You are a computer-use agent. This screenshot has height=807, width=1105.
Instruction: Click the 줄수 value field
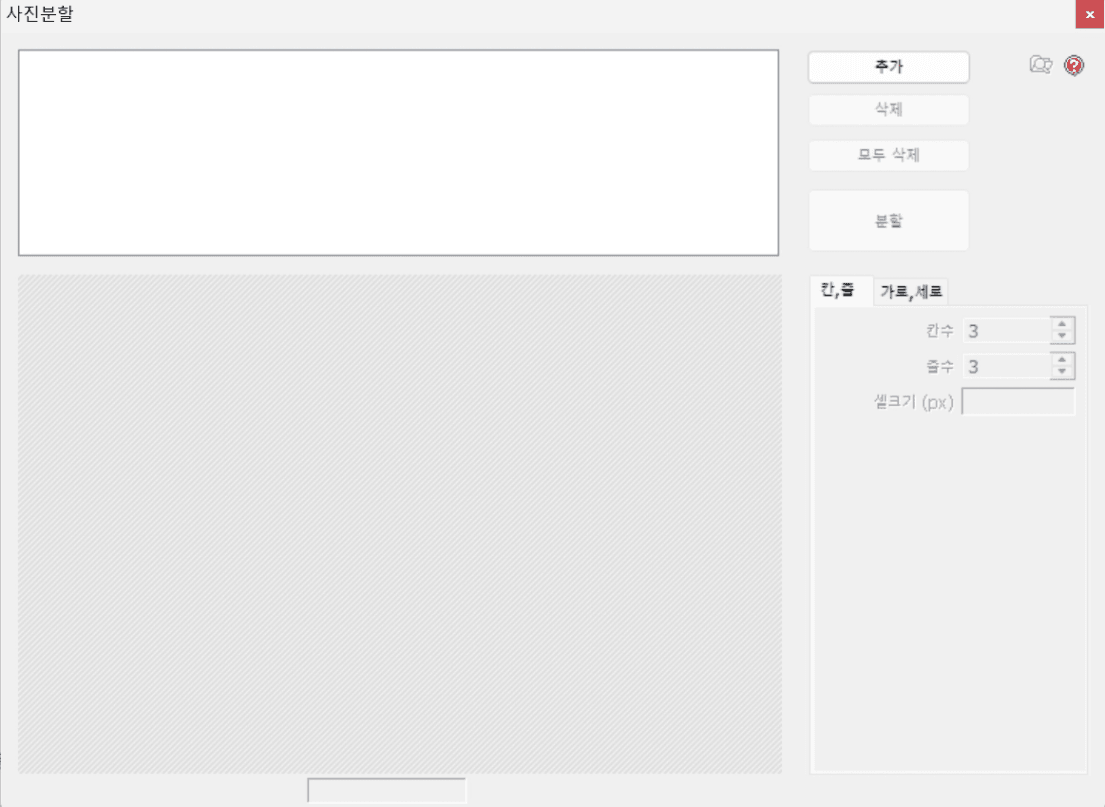point(1006,366)
